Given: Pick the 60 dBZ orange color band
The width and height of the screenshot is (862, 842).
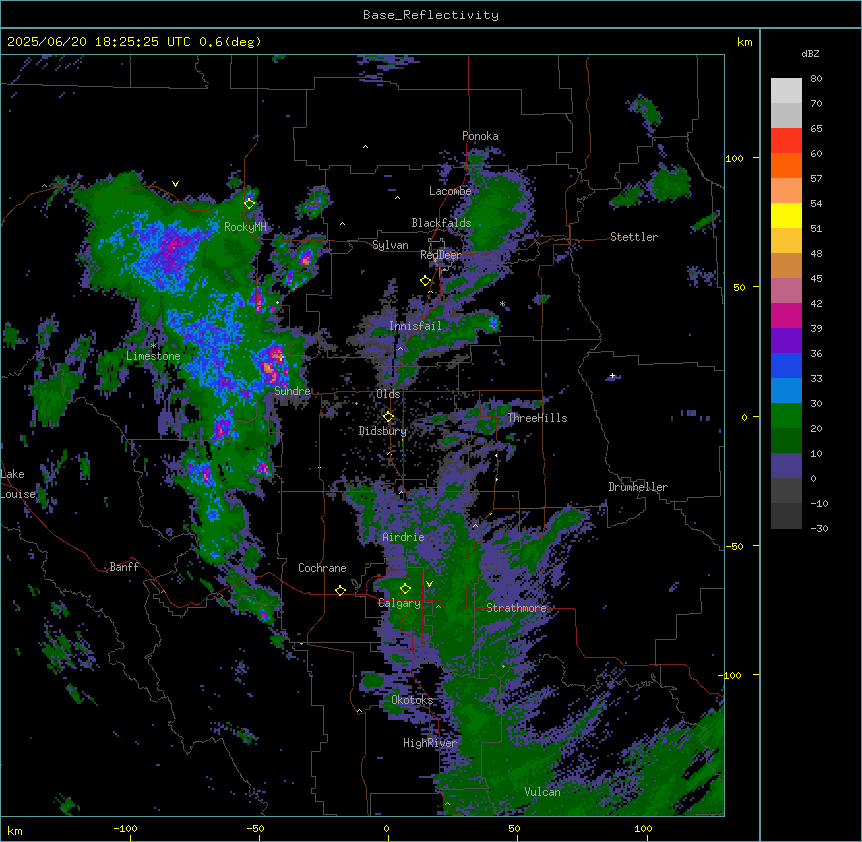Looking at the screenshot, I should pyautogui.click(x=786, y=165).
